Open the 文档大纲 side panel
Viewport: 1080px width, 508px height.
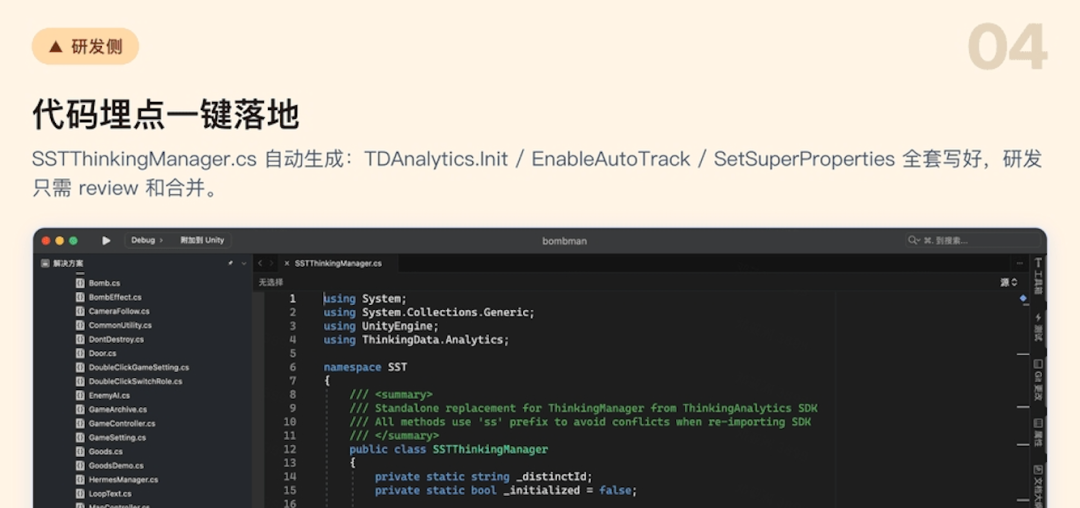(1038, 485)
